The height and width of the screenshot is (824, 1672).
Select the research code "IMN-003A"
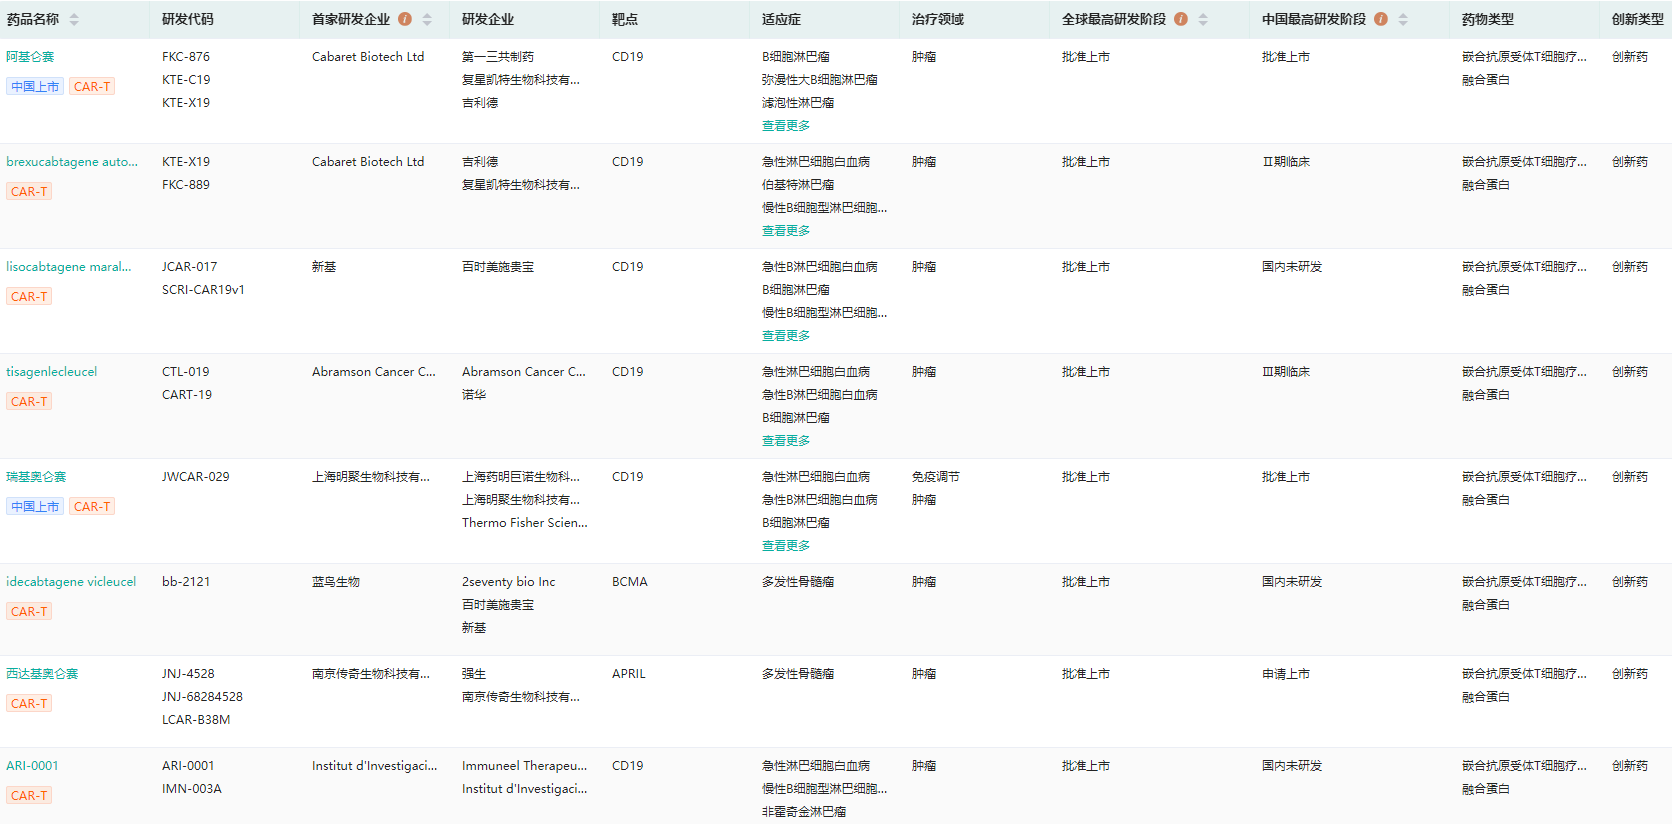coord(192,789)
